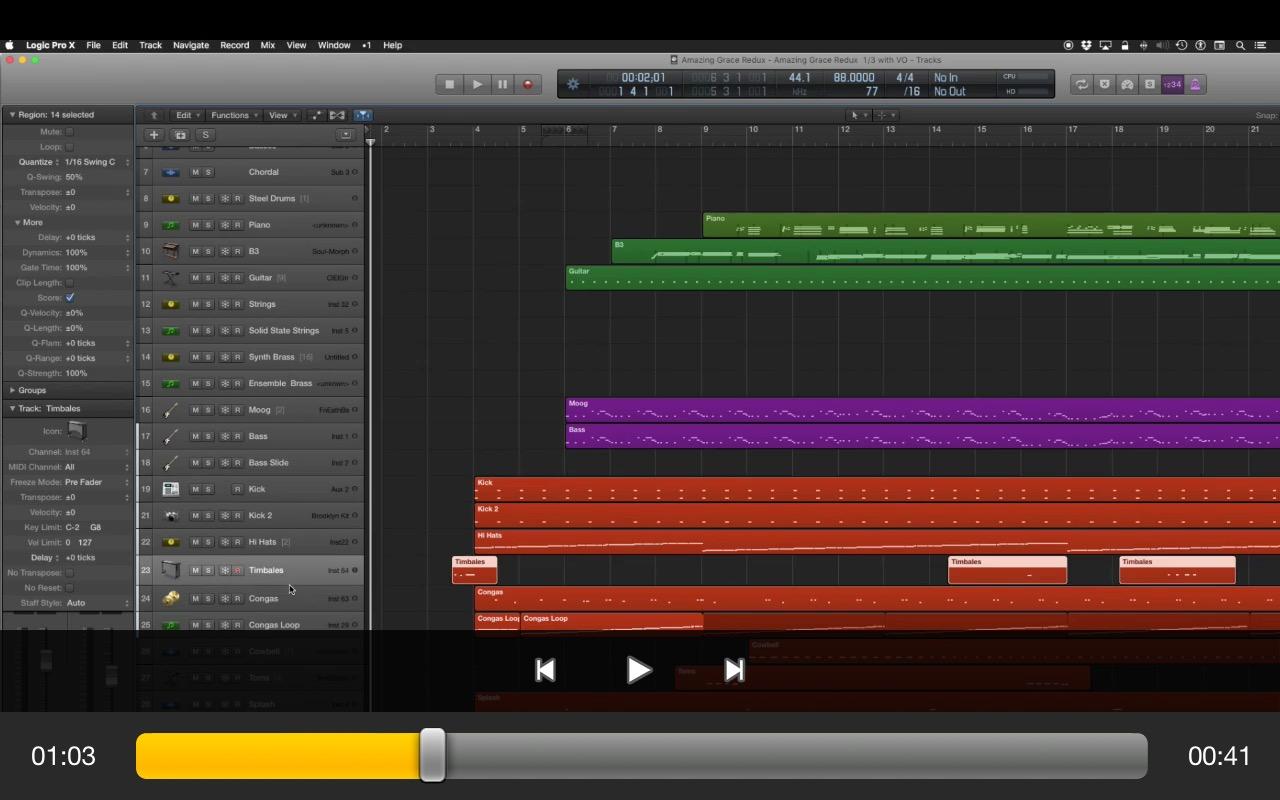Click the Timbales track instrument icon
This screenshot has width=1280, height=800.
point(171,570)
